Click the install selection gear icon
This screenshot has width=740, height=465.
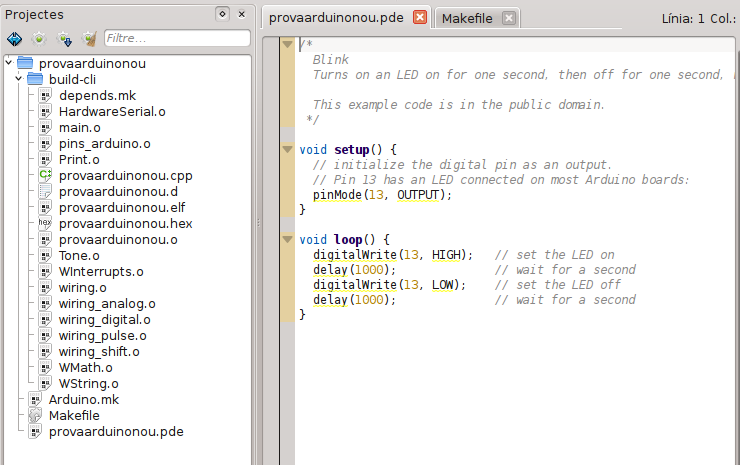[x=64, y=39]
